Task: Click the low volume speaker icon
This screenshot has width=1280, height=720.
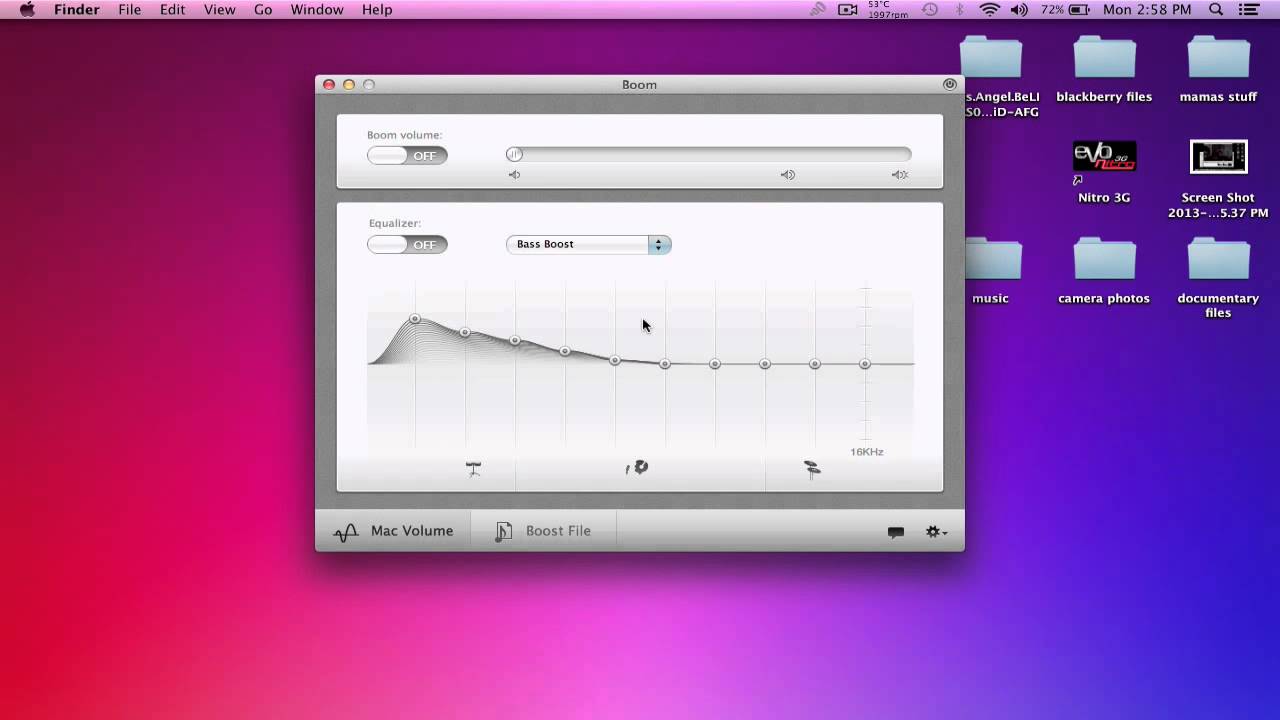Action: [x=514, y=175]
